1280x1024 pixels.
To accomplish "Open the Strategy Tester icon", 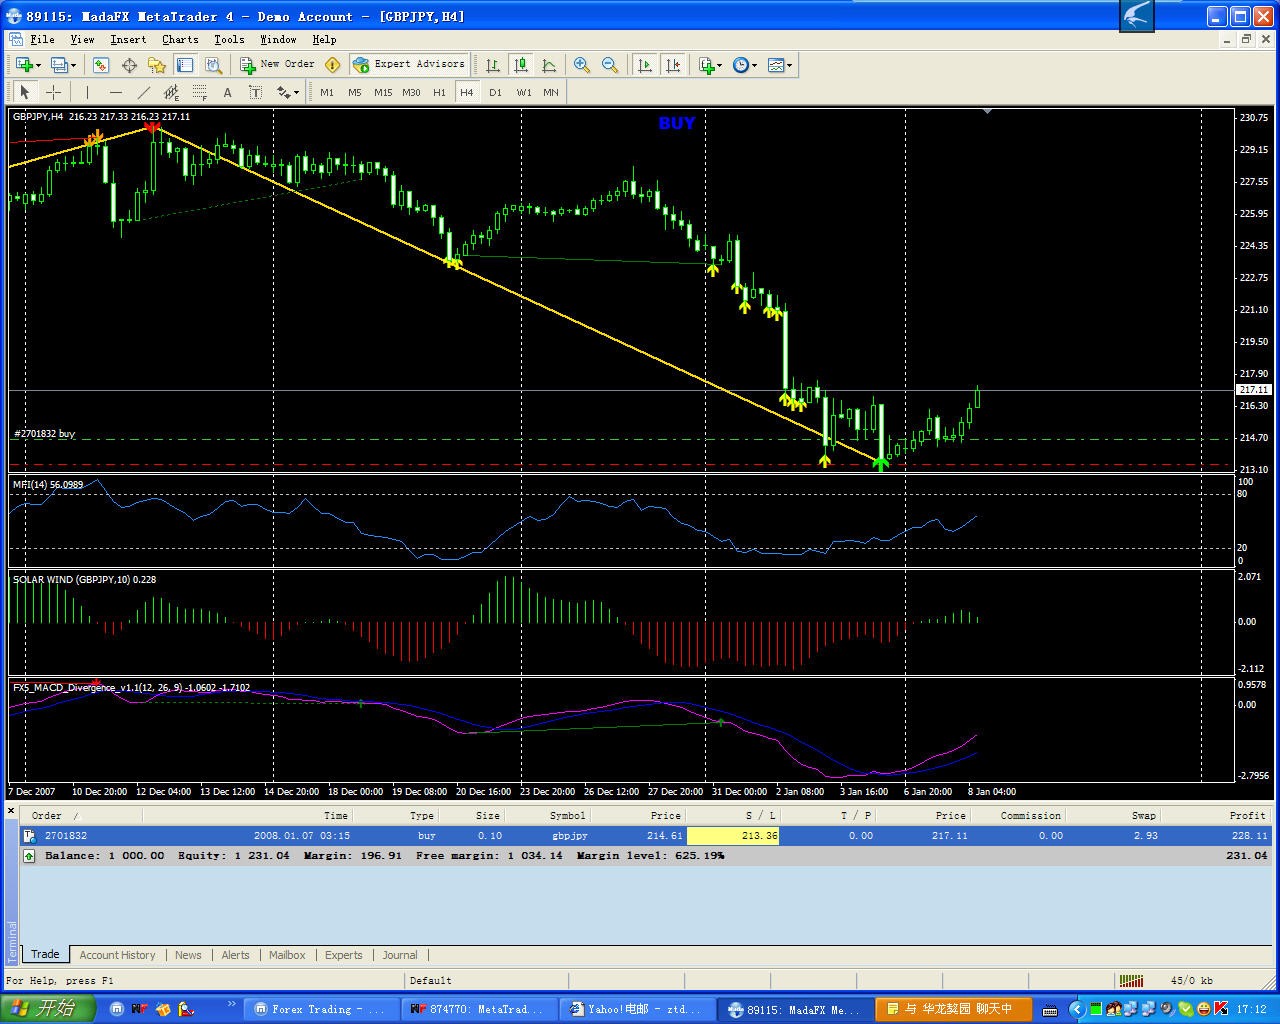I will click(x=213, y=65).
